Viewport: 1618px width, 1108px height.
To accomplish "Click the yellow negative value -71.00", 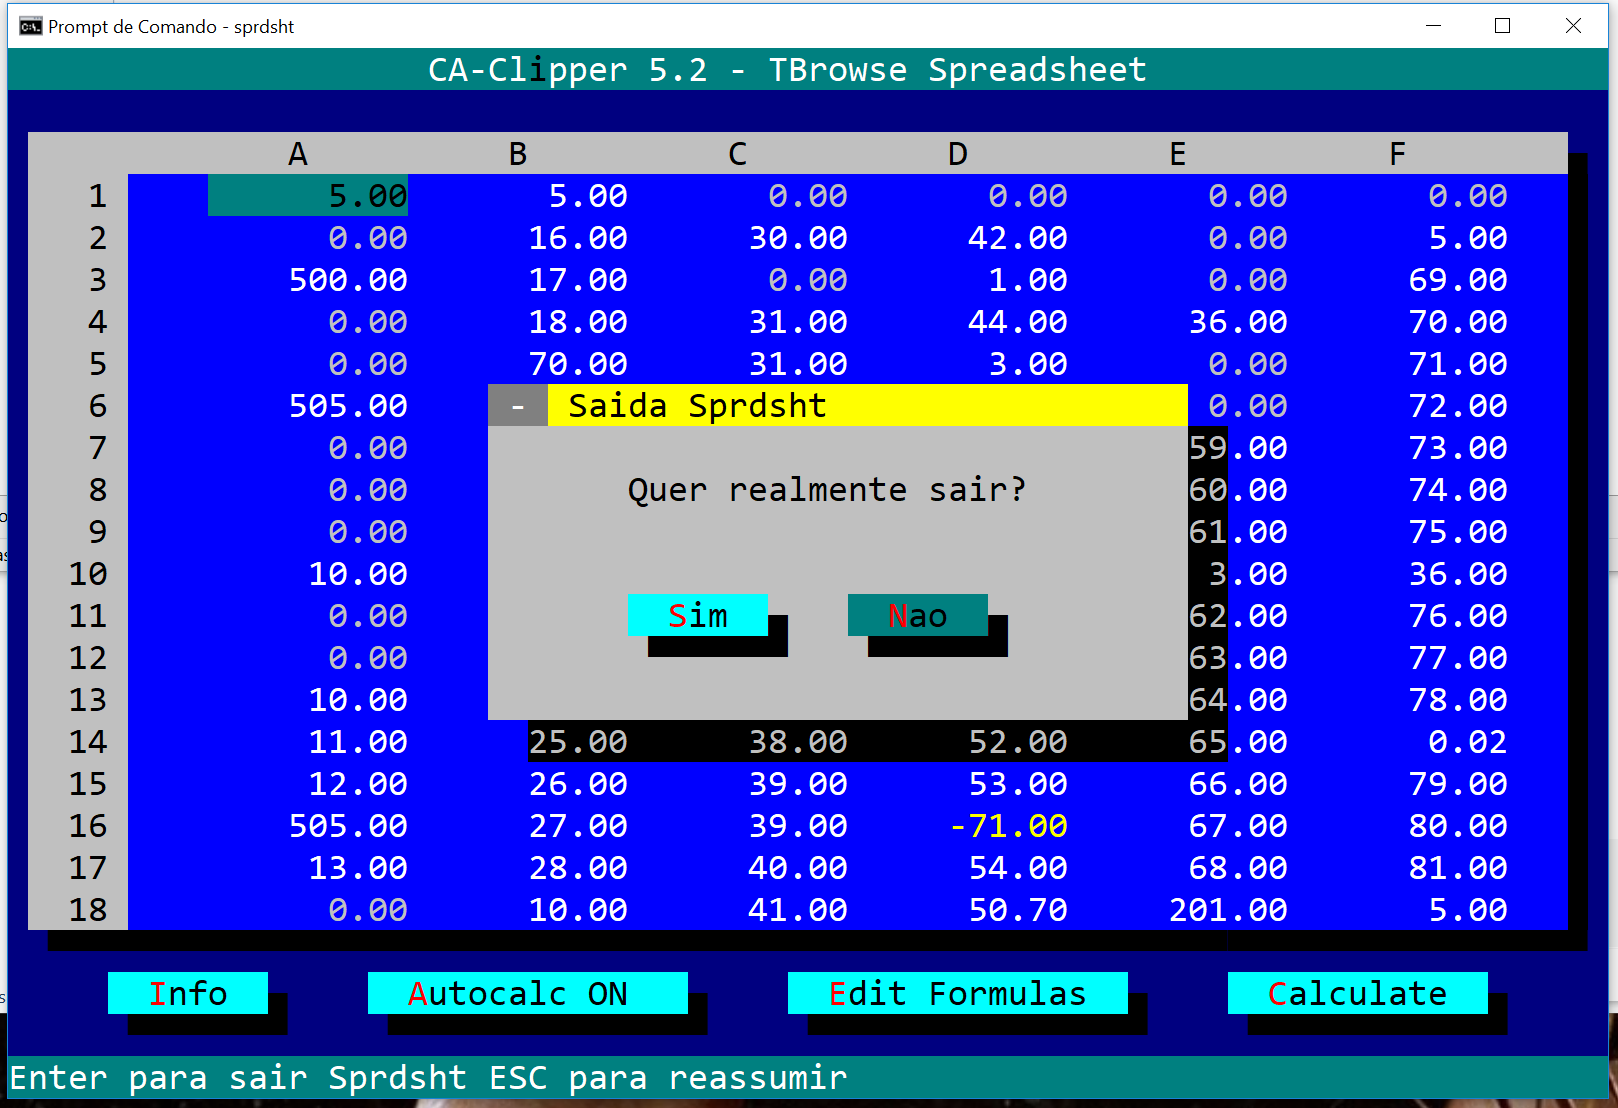I will tap(1008, 825).
